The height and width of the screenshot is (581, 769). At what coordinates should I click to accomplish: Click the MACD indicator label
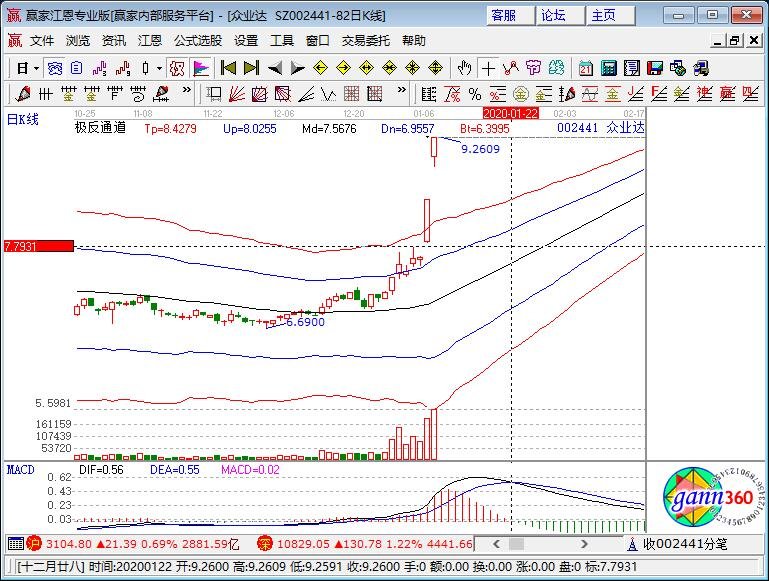click(21, 470)
